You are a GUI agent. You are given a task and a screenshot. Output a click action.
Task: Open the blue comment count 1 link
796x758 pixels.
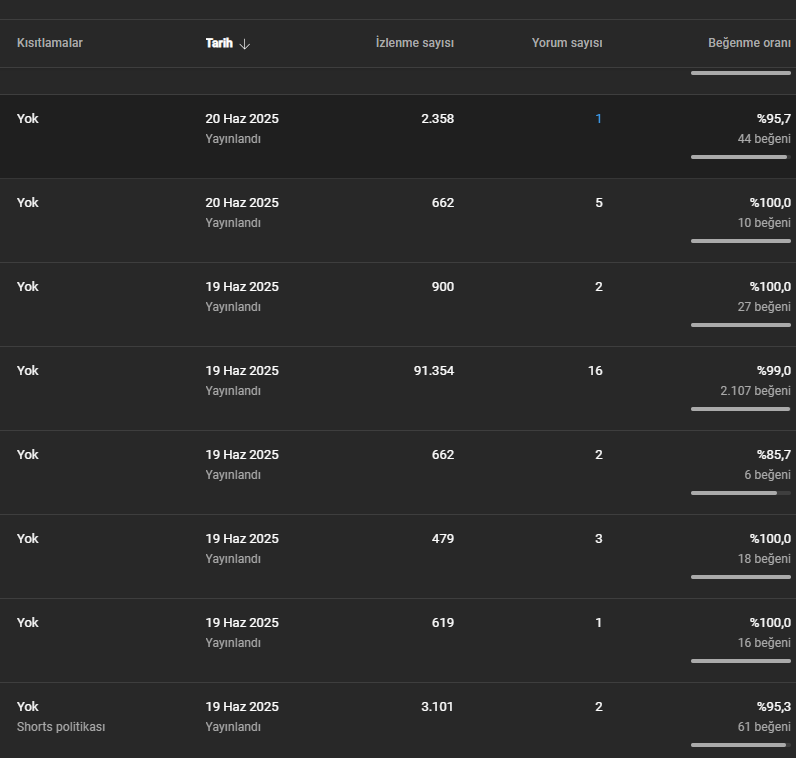tap(599, 119)
